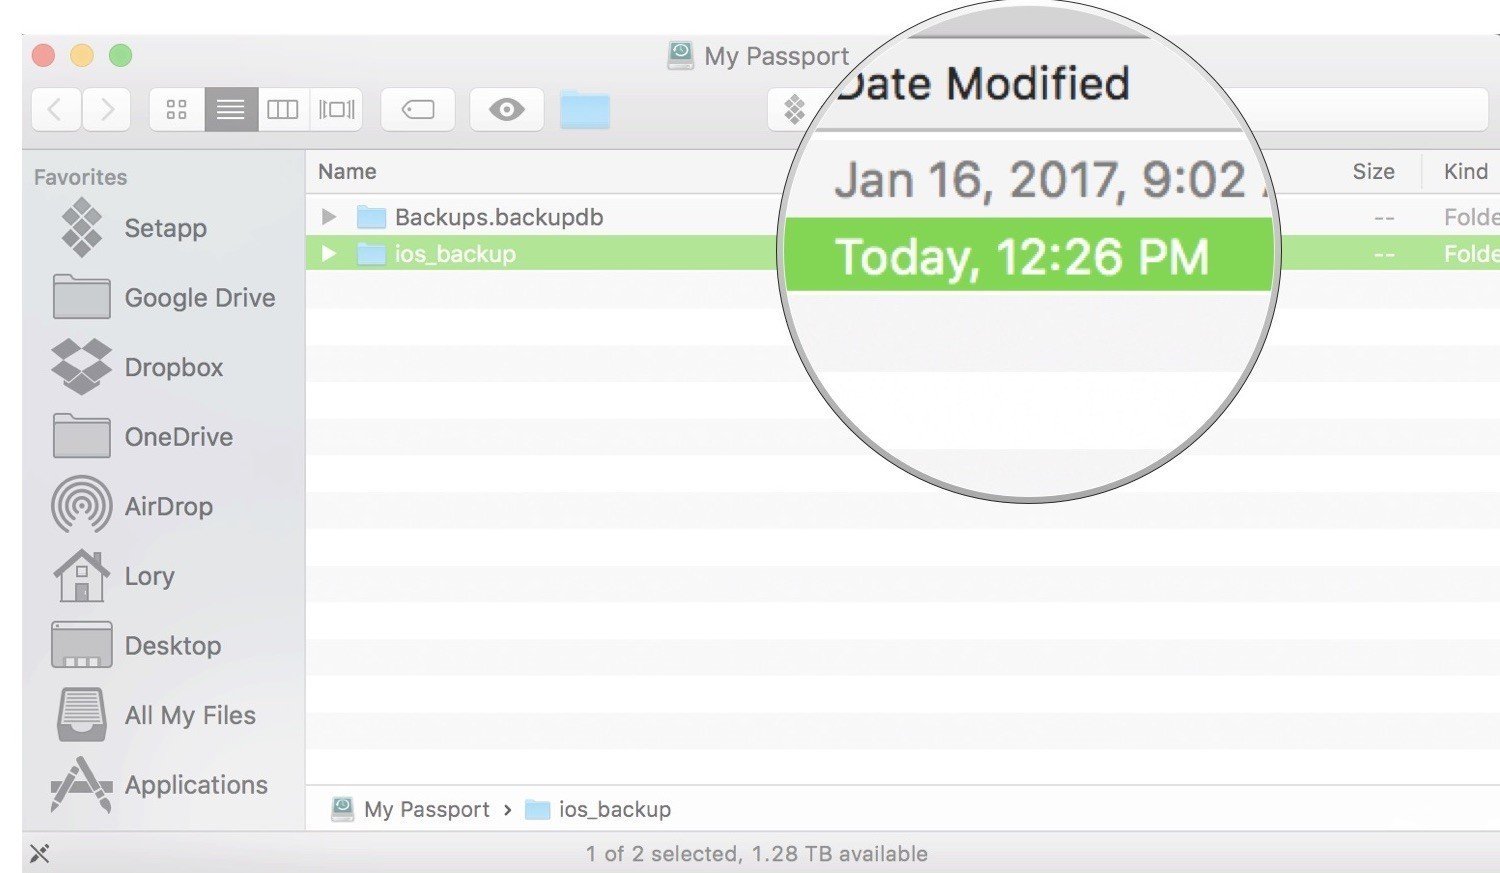Sort by the Kind column header
The width and height of the screenshot is (1500, 873).
[1466, 171]
